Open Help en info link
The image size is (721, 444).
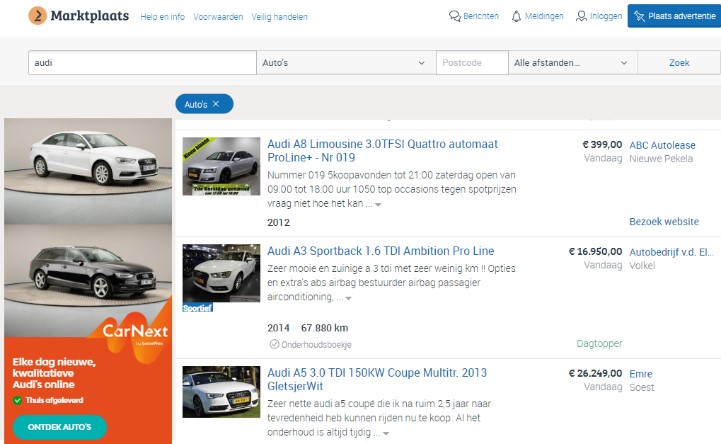pyautogui.click(x=162, y=17)
